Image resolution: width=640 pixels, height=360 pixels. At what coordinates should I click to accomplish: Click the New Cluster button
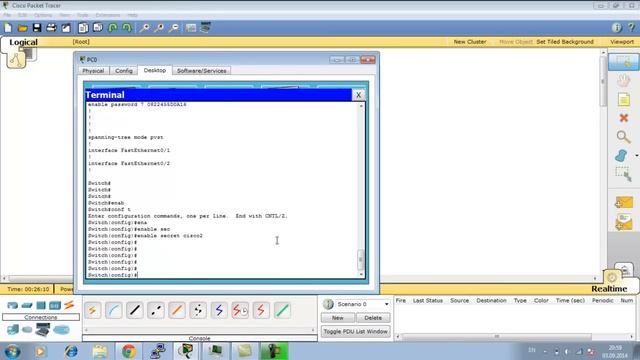click(x=470, y=42)
